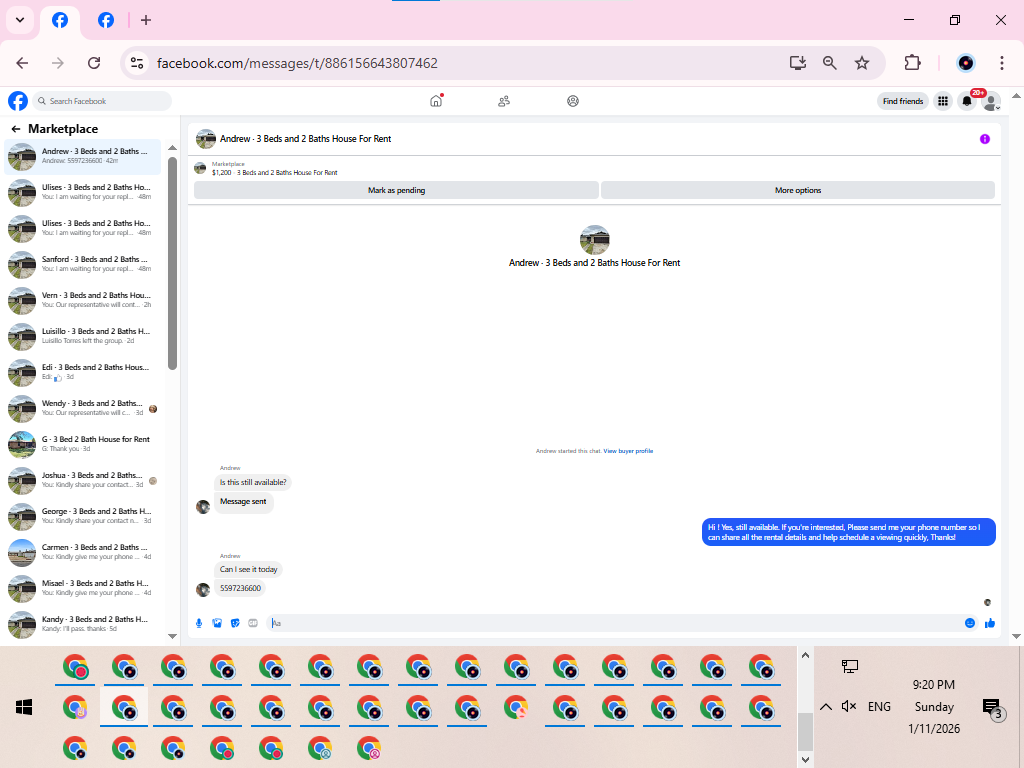
Task: Click browser back arrow
Action: click(22, 63)
